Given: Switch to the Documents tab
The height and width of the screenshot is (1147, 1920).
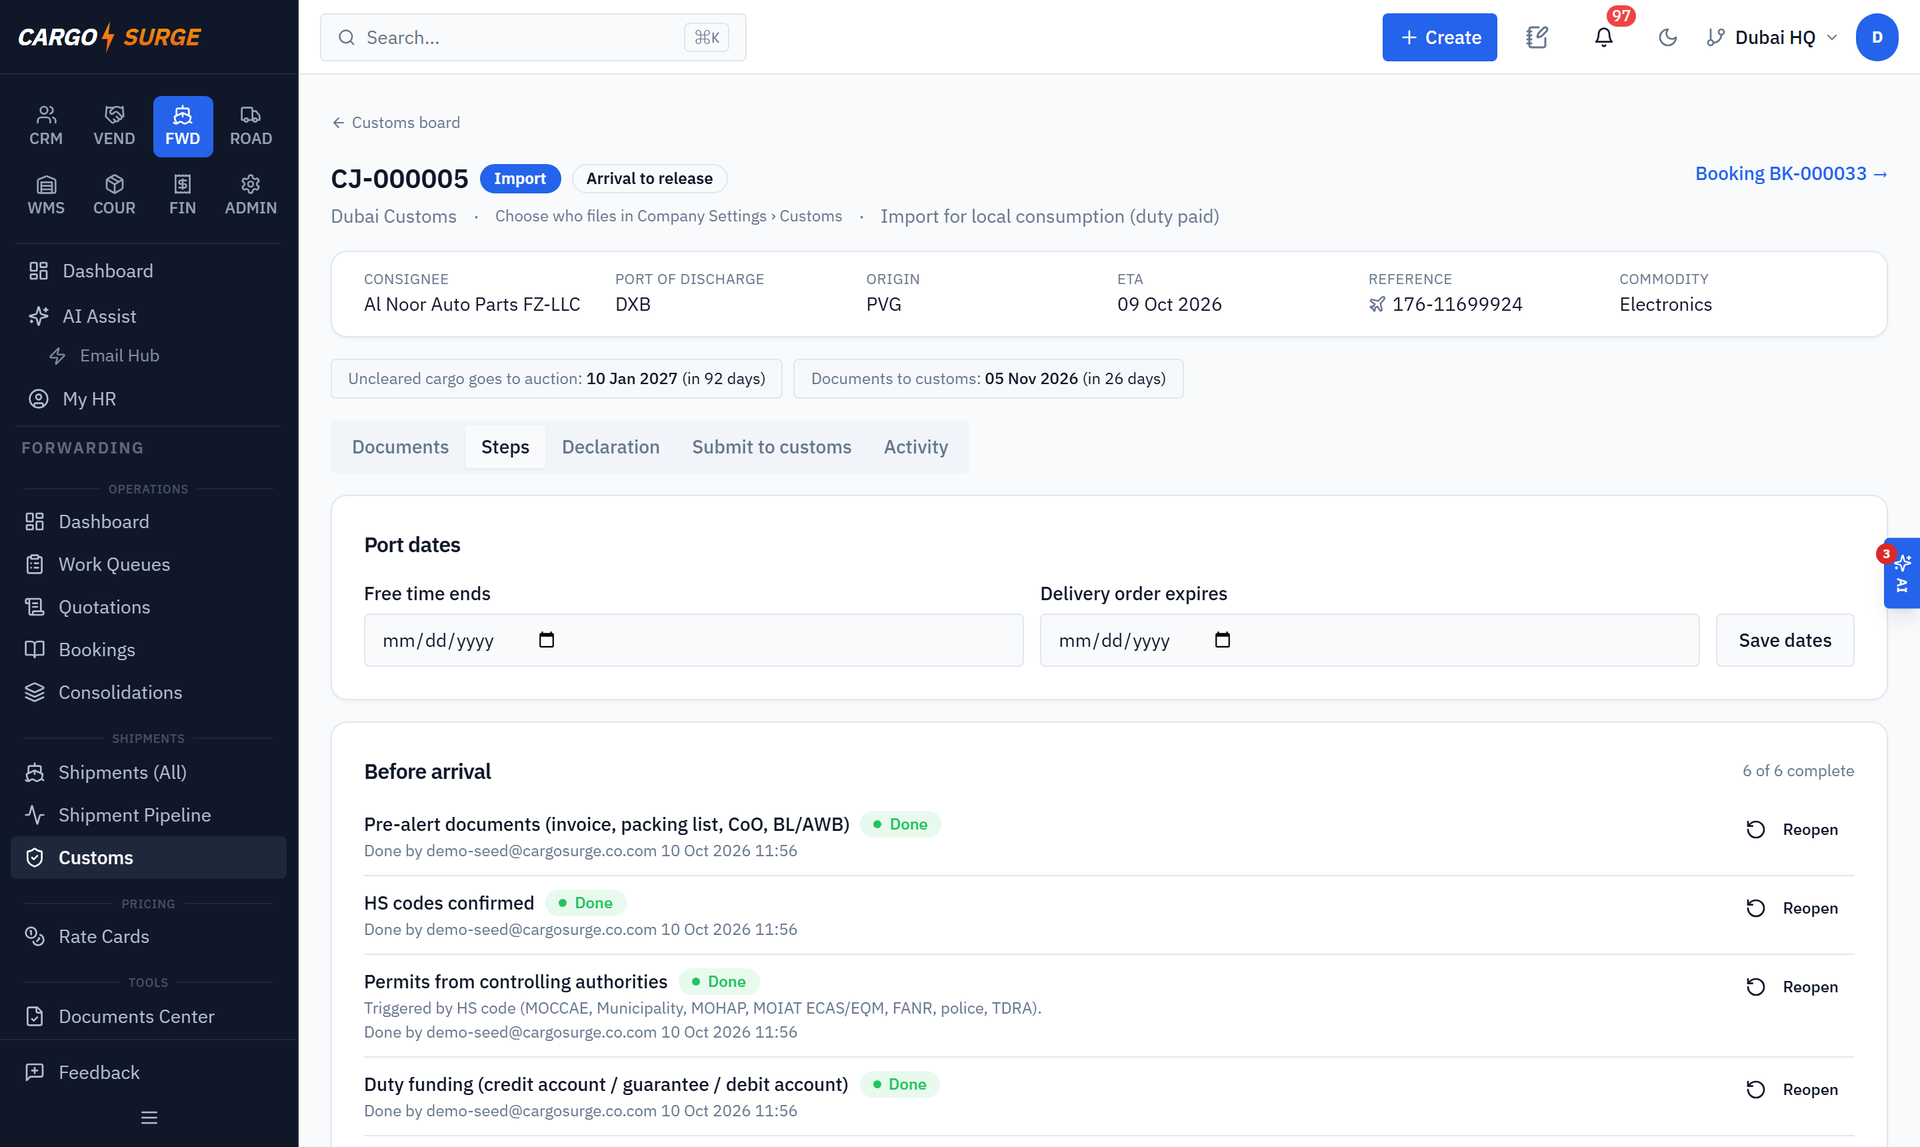Looking at the screenshot, I should click(x=400, y=447).
